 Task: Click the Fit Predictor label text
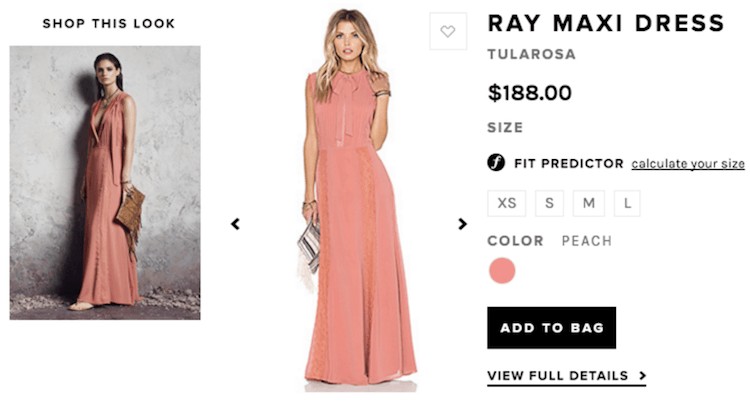pyautogui.click(x=568, y=164)
